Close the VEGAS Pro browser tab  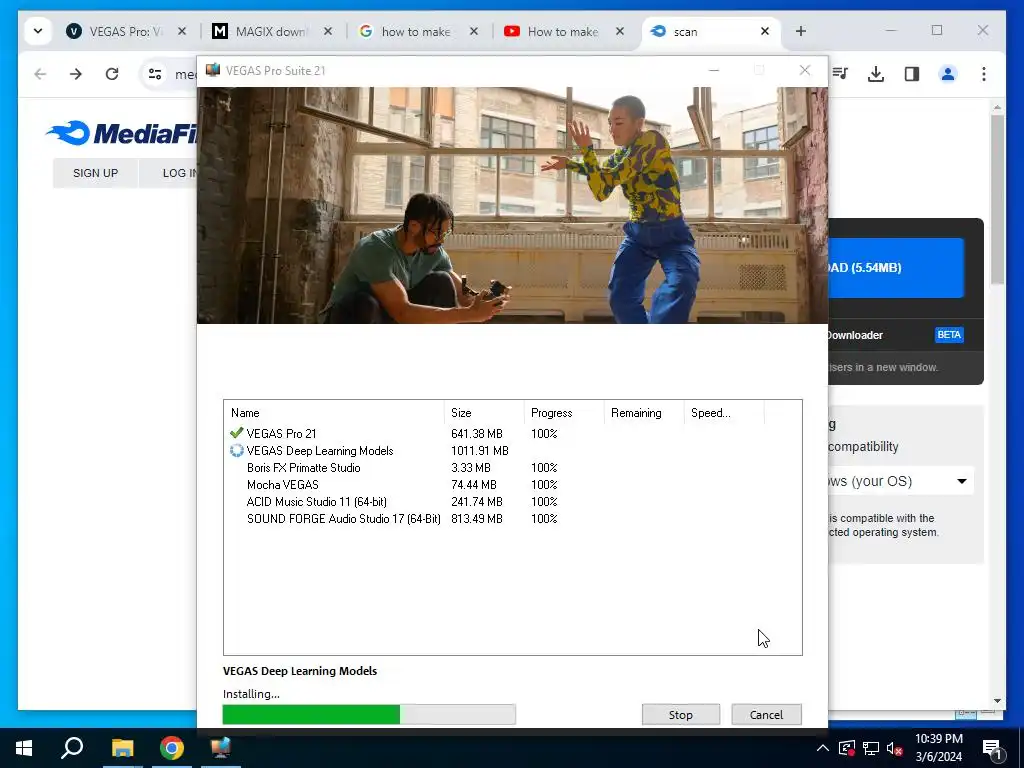coord(182,31)
